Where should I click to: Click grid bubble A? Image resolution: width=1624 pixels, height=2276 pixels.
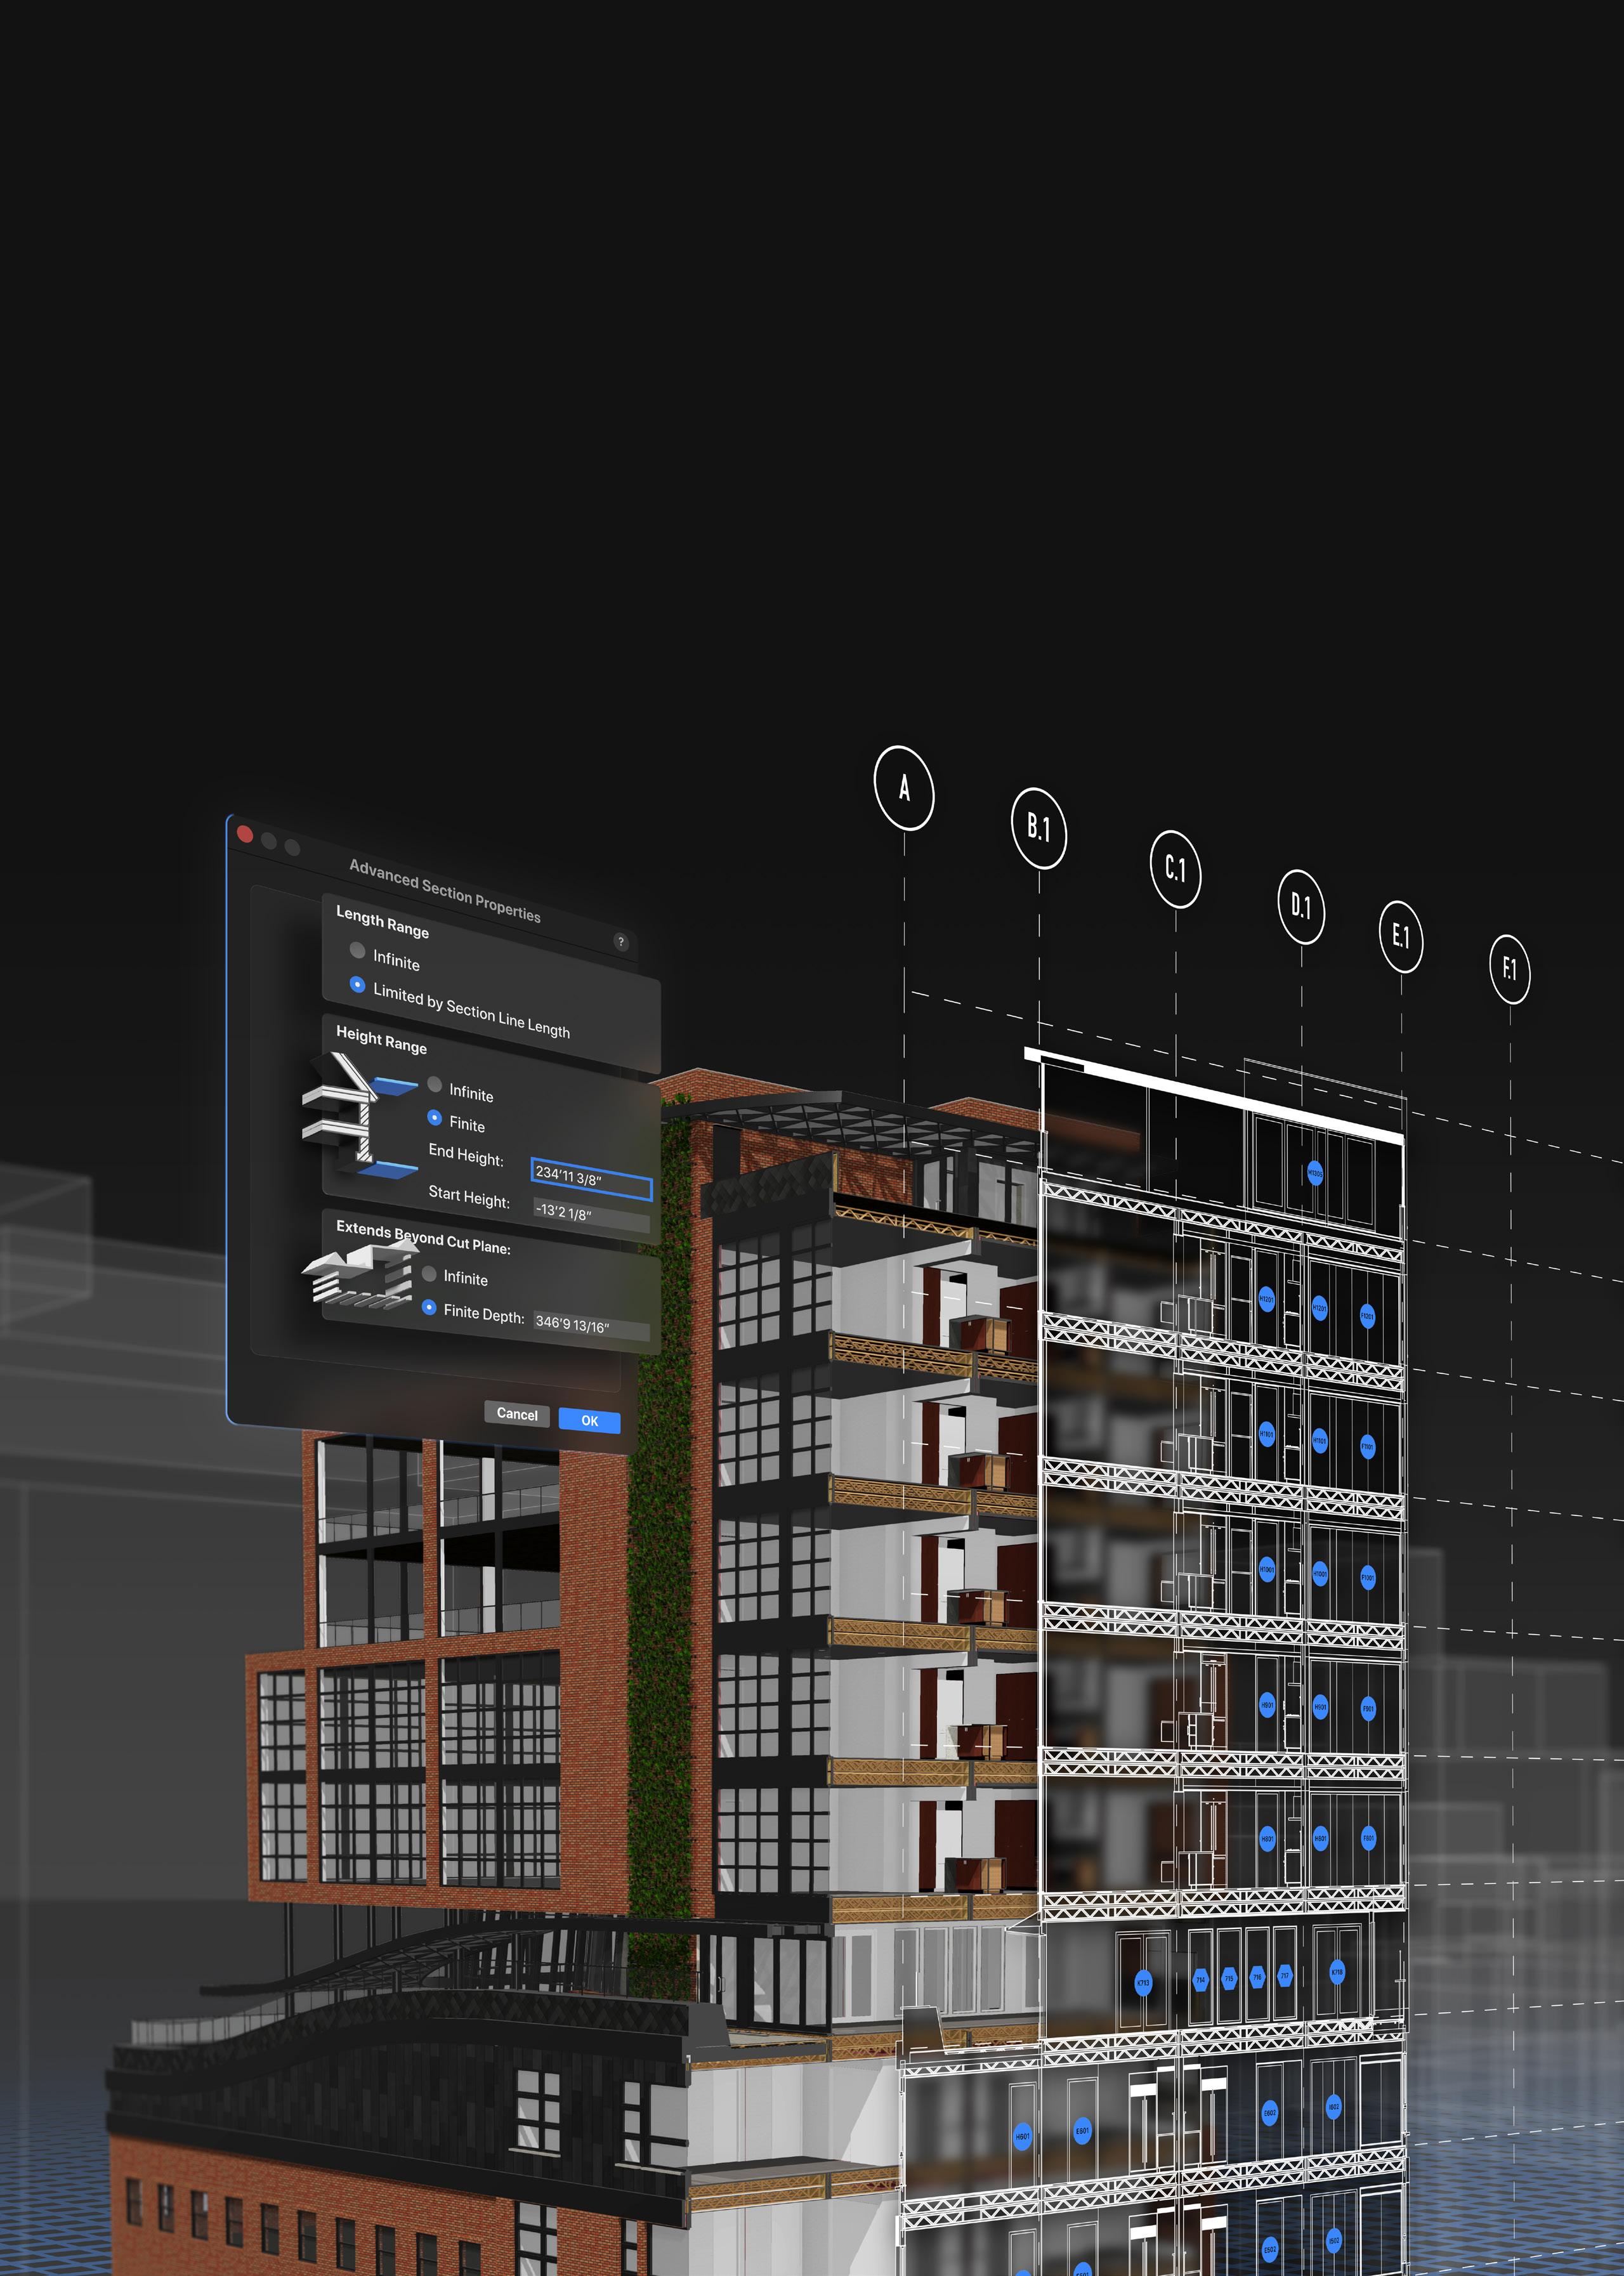[x=904, y=788]
